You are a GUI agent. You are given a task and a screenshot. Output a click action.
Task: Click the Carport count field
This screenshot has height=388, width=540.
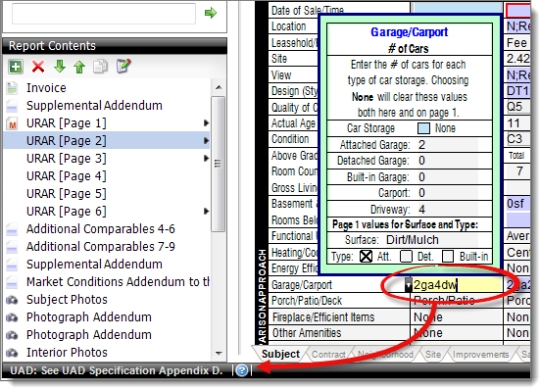click(x=448, y=193)
